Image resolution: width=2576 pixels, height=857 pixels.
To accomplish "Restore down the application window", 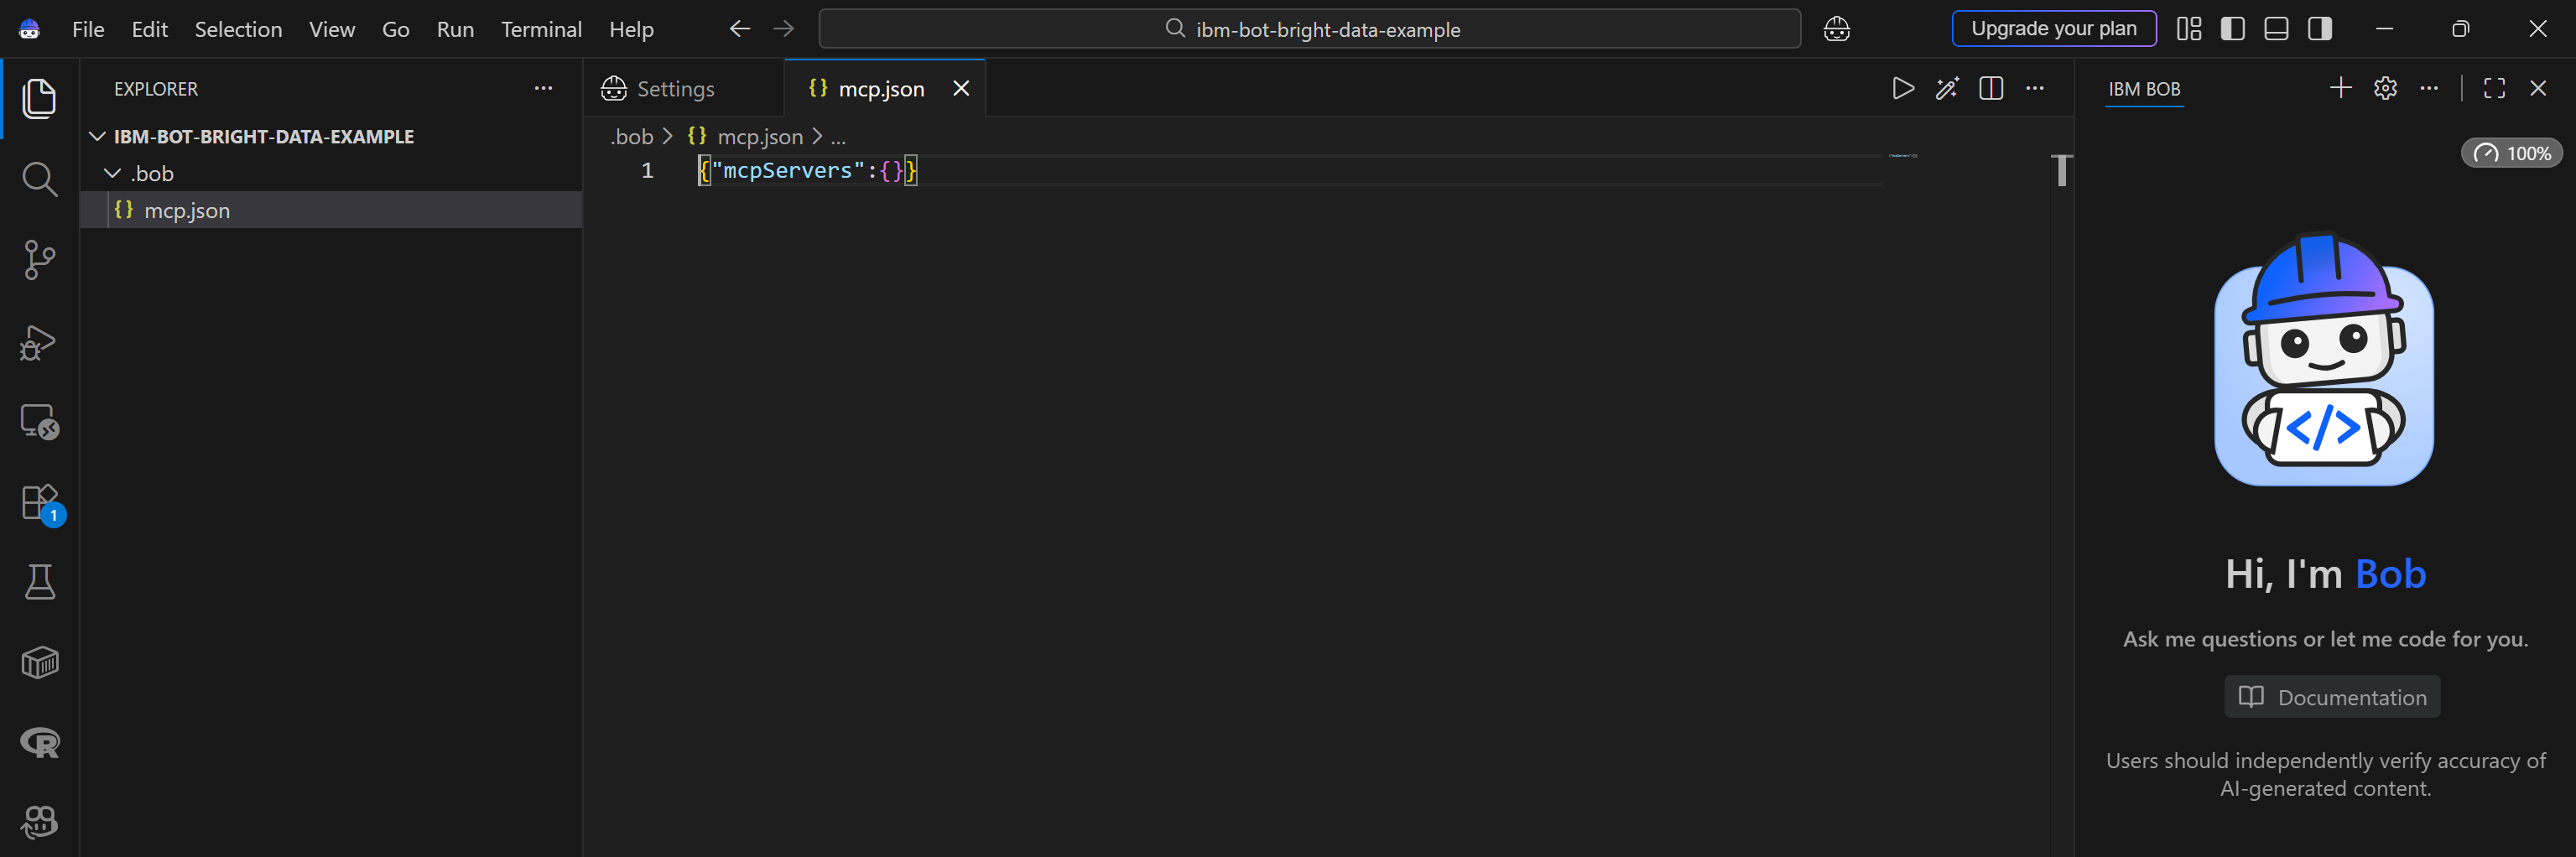I will (2461, 29).
